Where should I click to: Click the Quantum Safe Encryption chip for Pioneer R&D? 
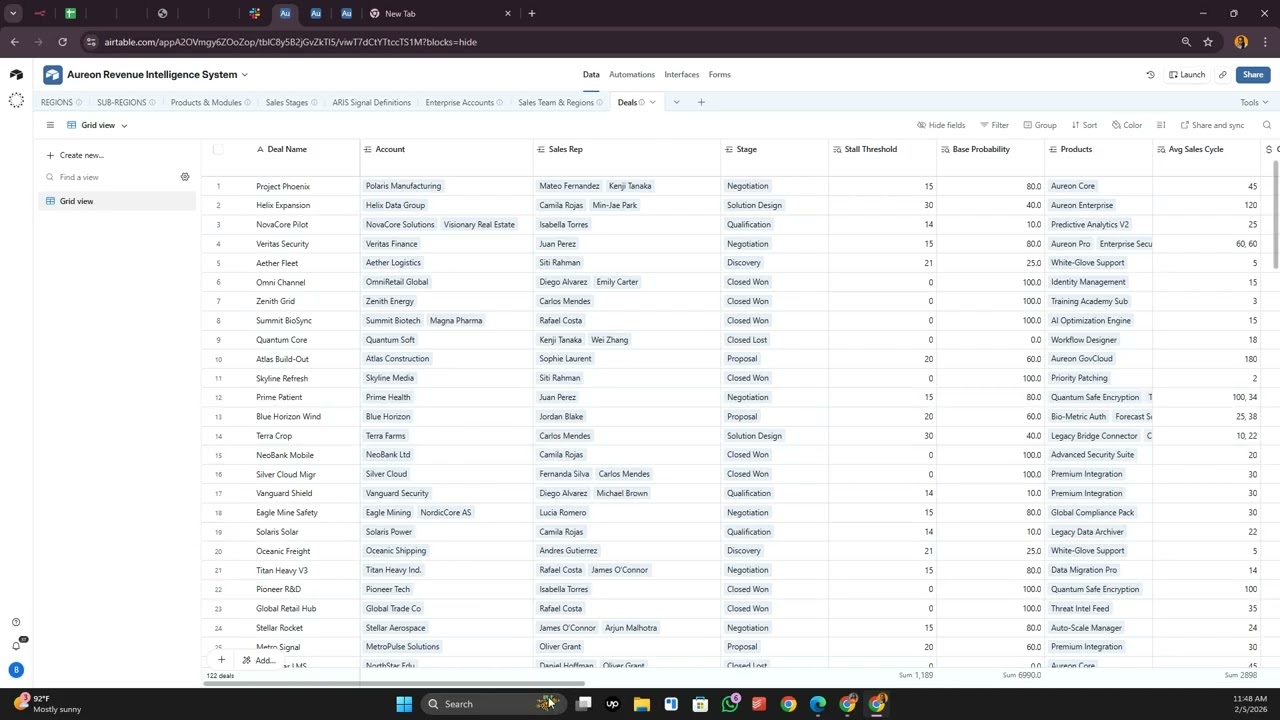point(1095,589)
